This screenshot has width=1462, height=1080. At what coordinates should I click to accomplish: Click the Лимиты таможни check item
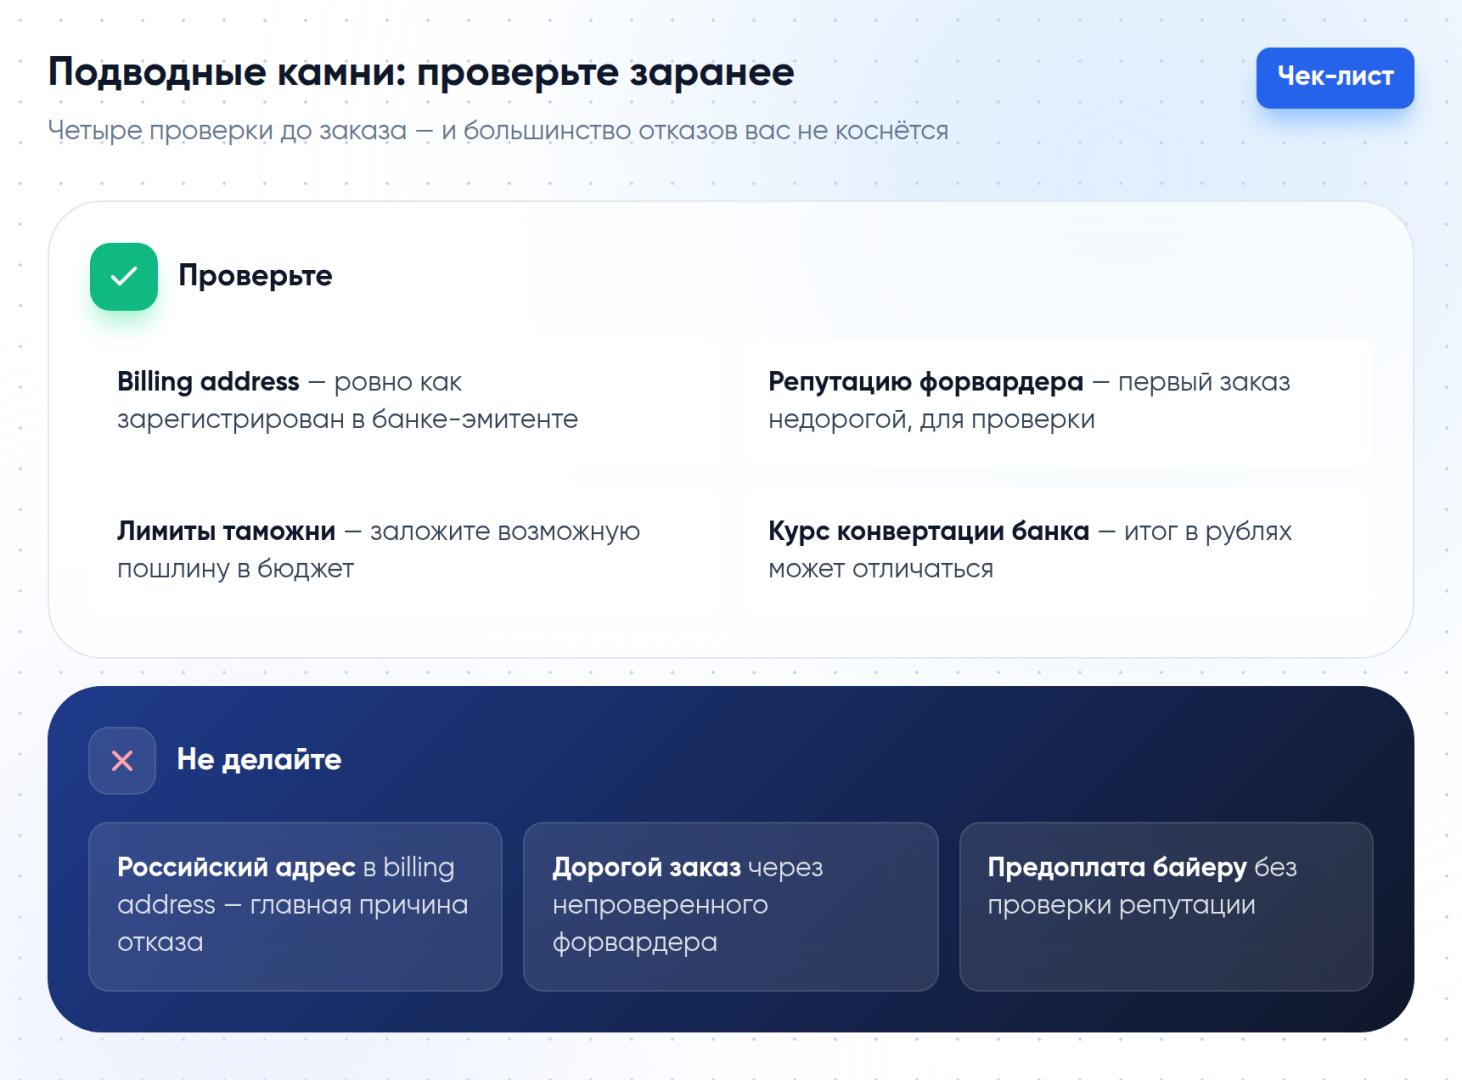click(405, 551)
